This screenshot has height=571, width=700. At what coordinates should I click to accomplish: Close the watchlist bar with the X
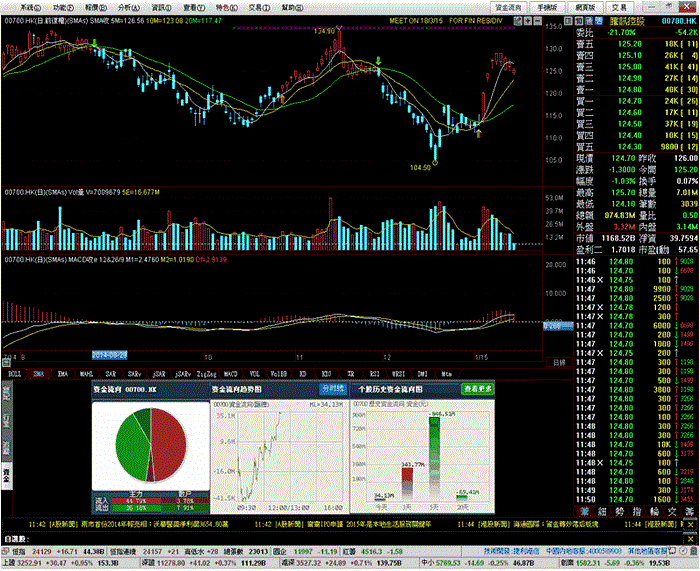pos(691,539)
